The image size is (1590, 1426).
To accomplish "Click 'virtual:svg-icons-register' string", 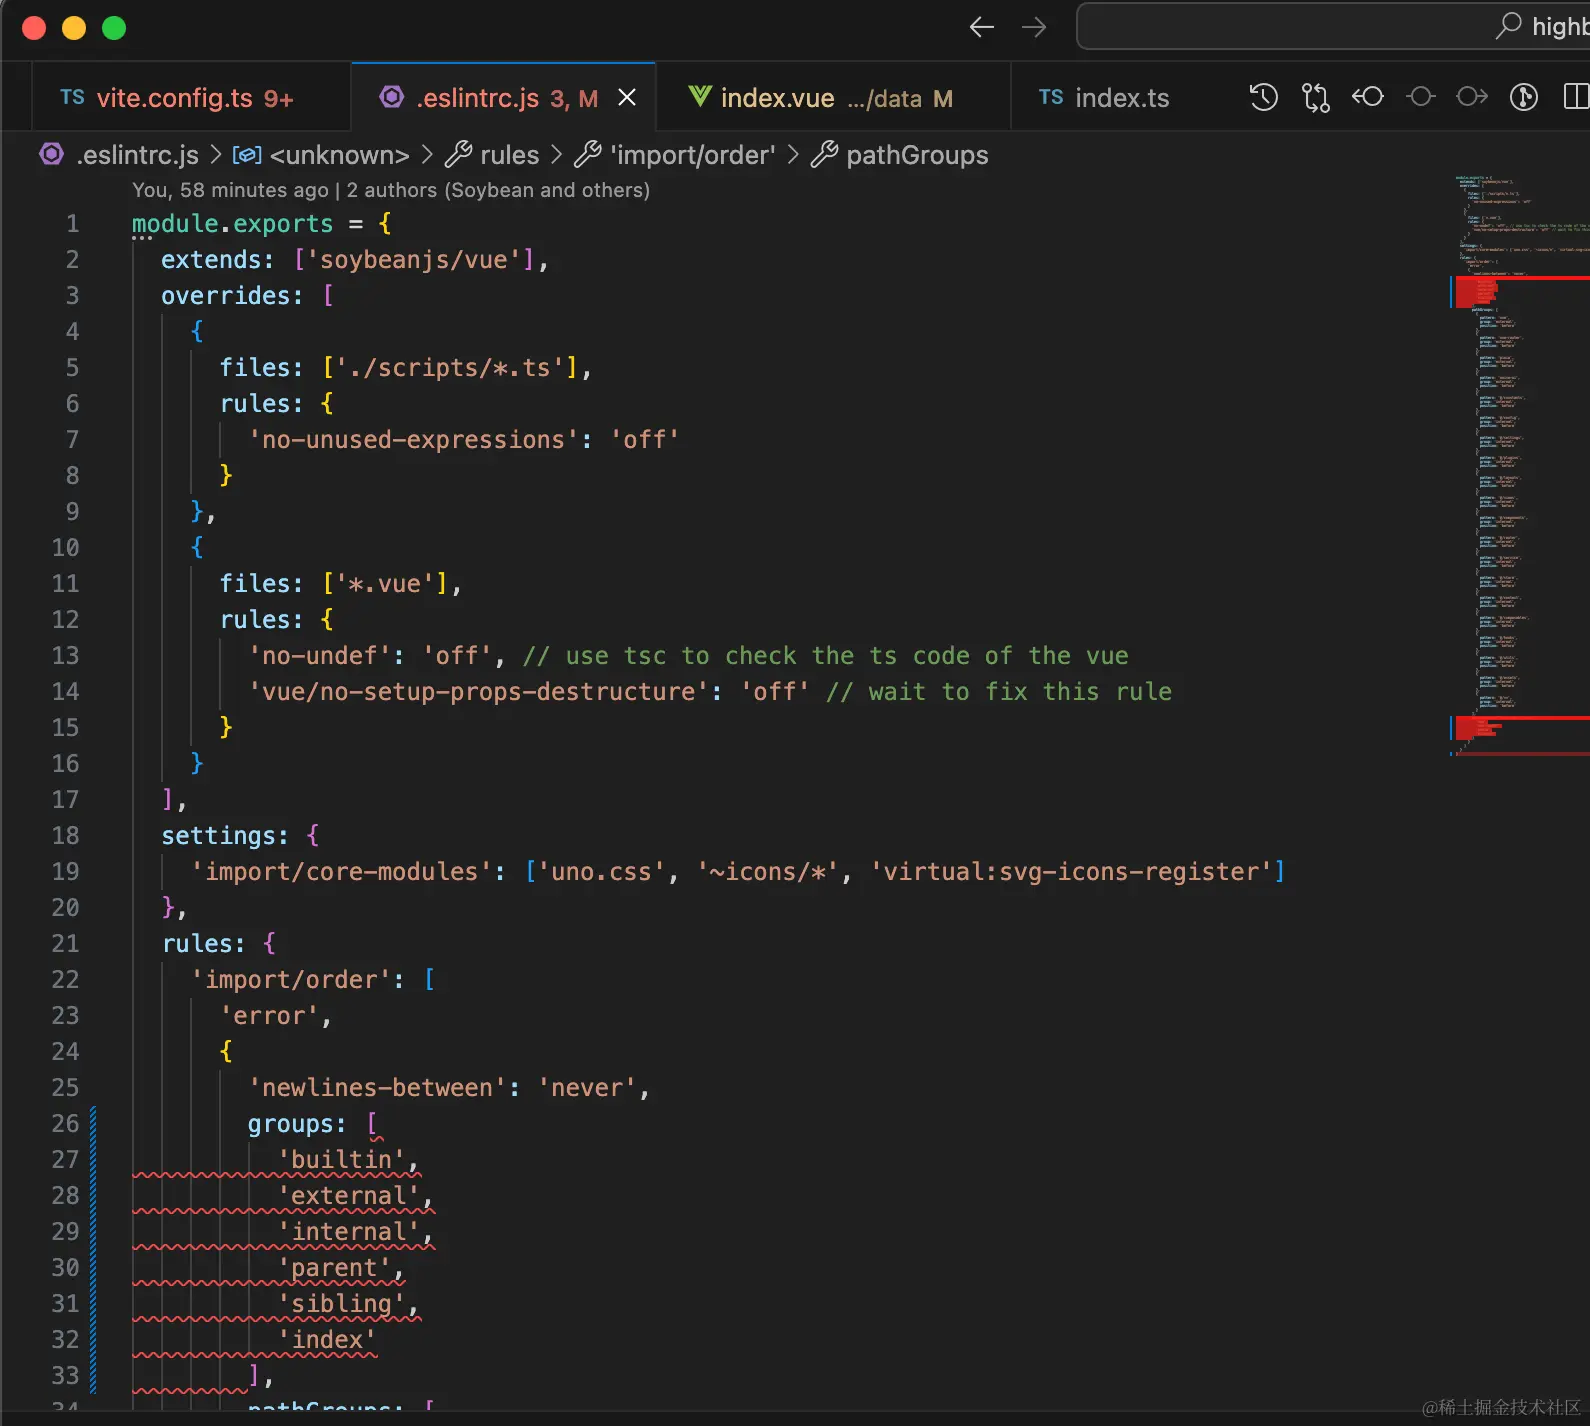I will click(x=1071, y=871).
